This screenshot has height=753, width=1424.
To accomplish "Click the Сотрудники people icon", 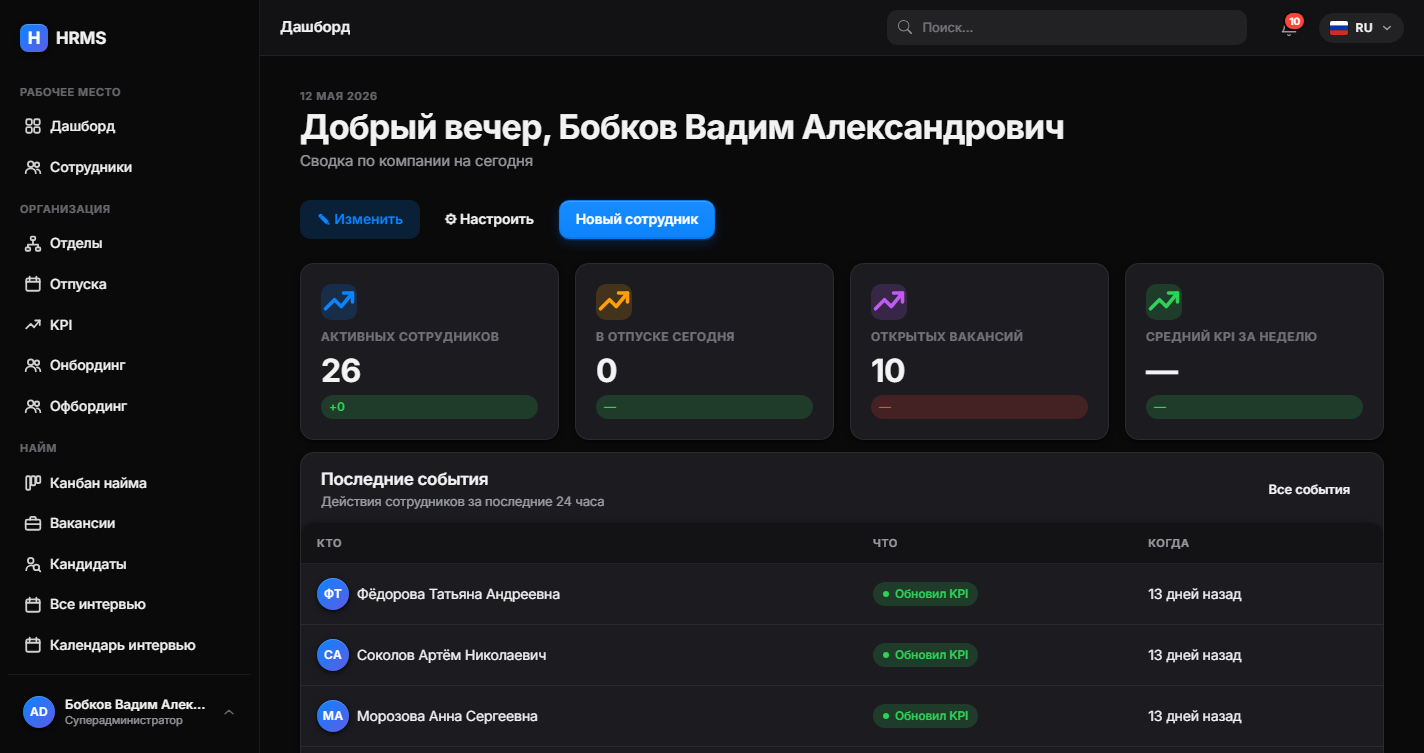I will click(x=33, y=168).
